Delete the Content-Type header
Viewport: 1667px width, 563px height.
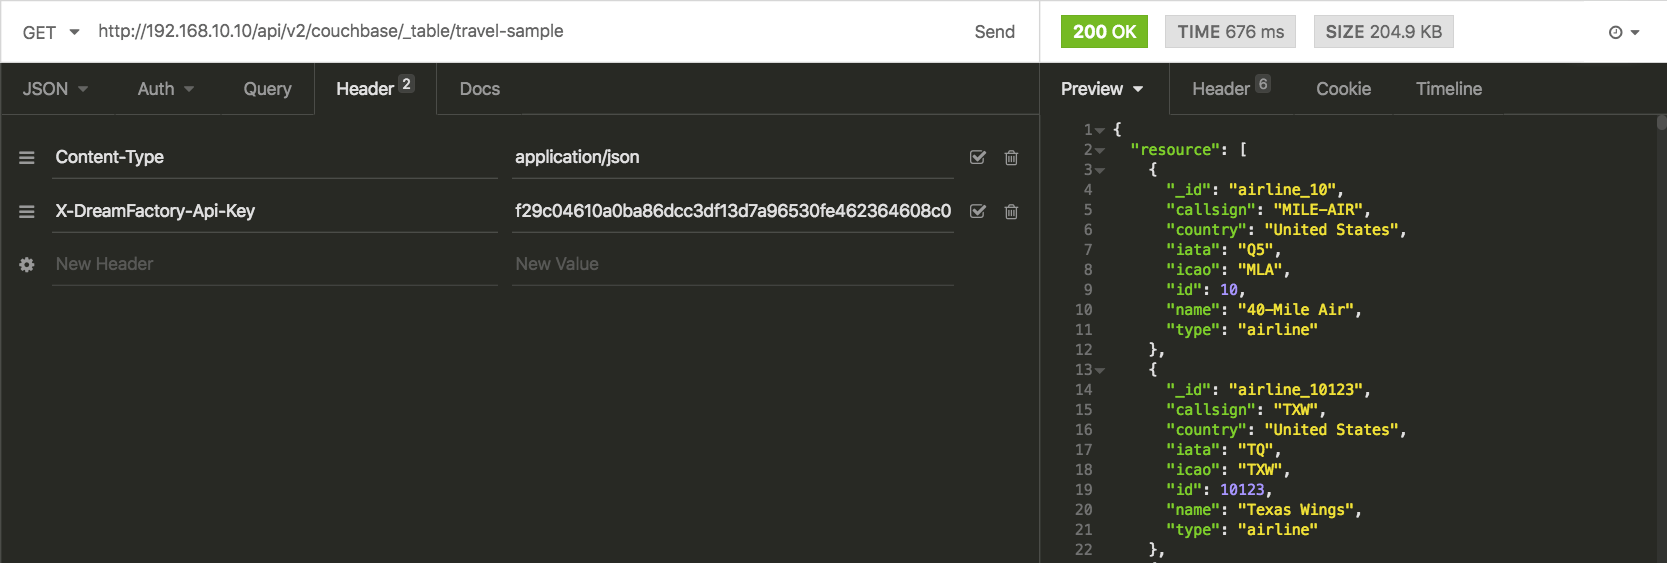[x=1011, y=158]
